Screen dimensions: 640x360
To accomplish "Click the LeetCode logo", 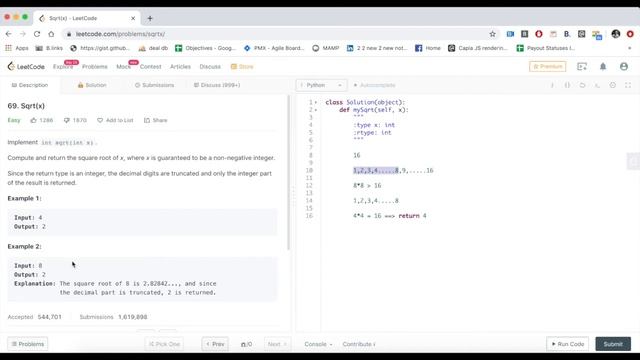I will 26,67.
